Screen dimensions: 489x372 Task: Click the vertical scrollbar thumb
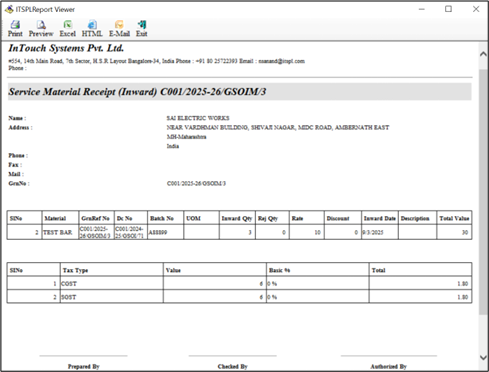(483, 192)
